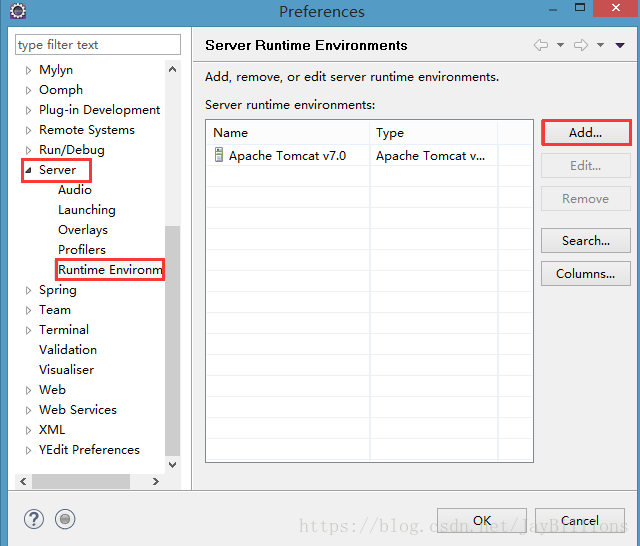This screenshot has height=546, width=640.
Task: Open the forward history dropdown arrow
Action: 600,45
